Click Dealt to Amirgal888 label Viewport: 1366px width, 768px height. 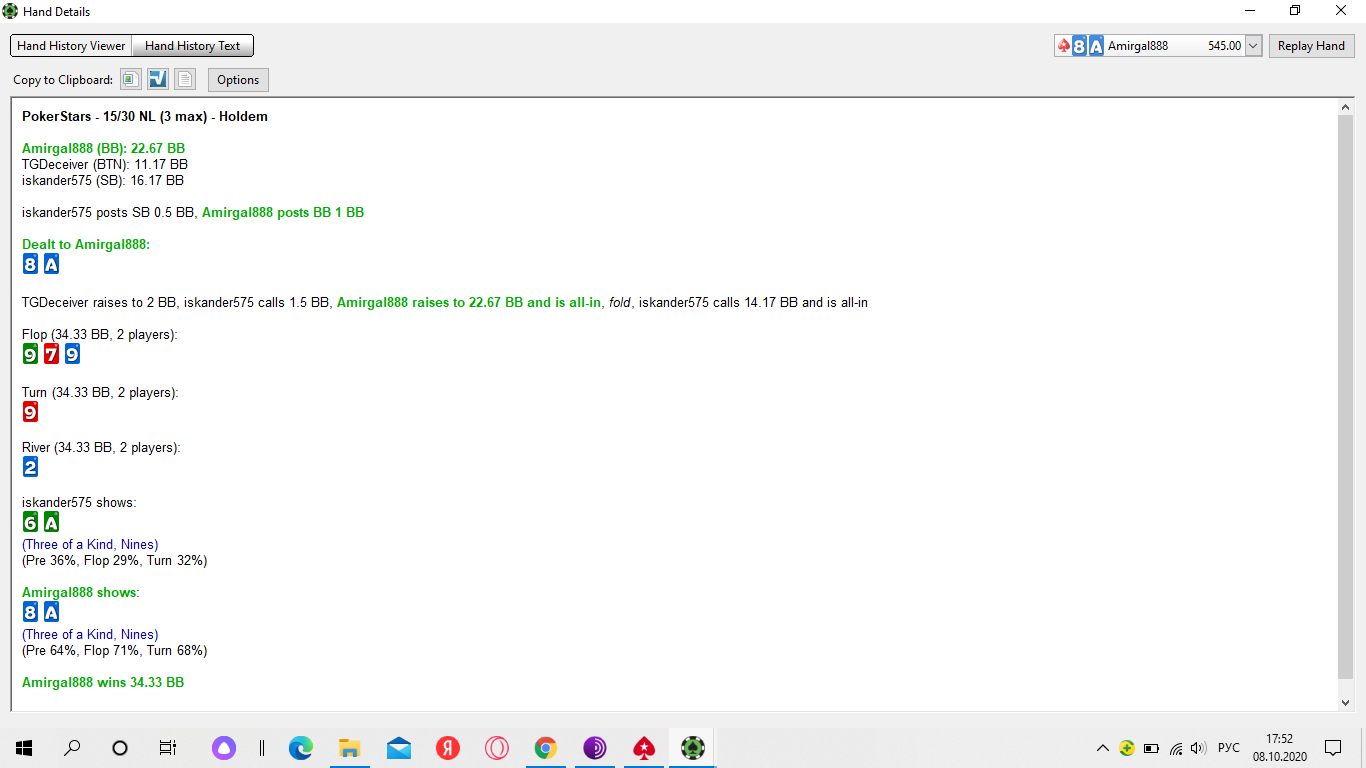pos(86,245)
